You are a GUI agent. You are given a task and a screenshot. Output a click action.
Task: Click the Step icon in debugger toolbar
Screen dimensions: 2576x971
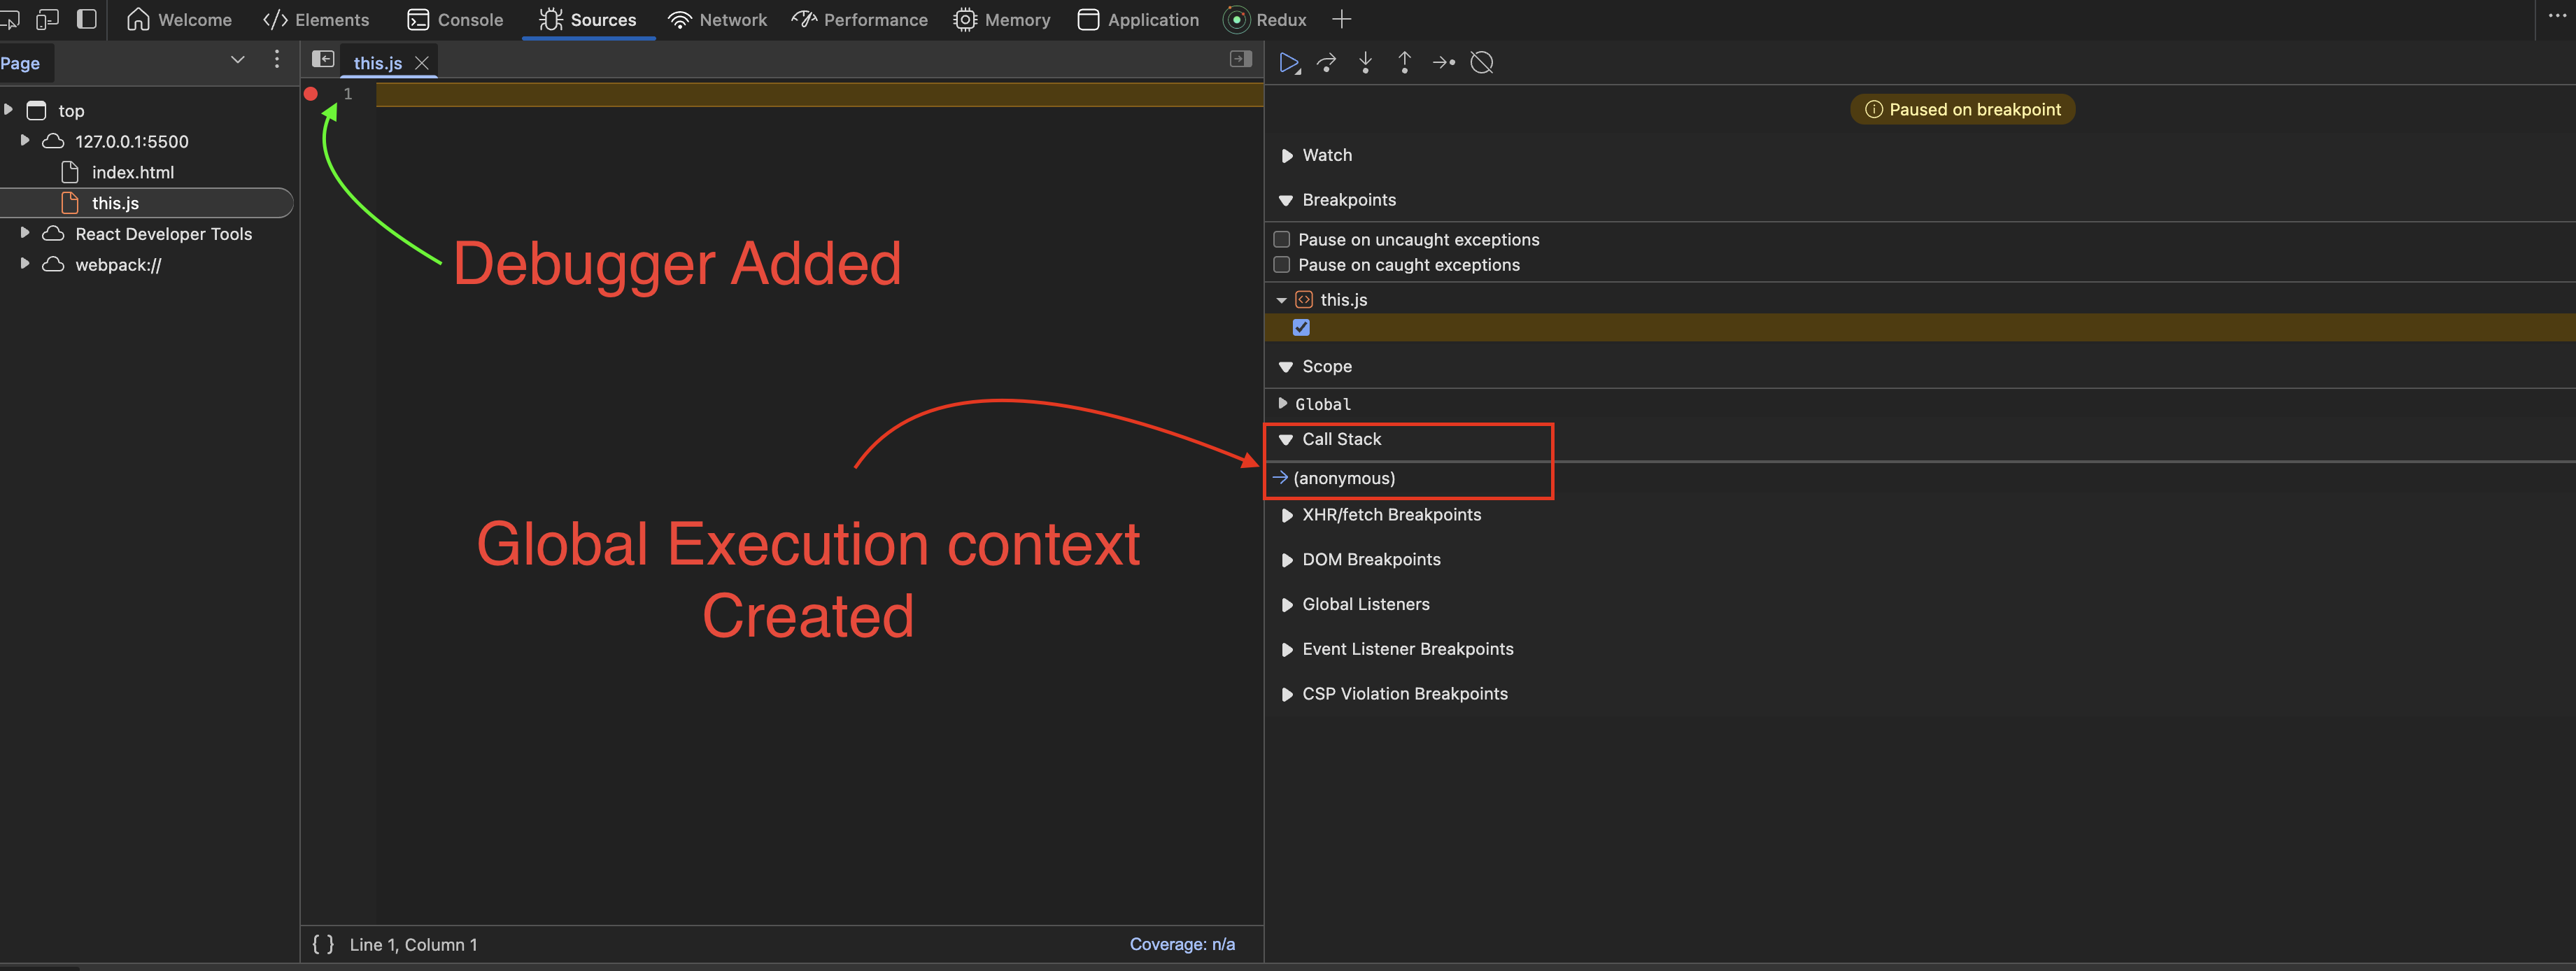(1443, 63)
